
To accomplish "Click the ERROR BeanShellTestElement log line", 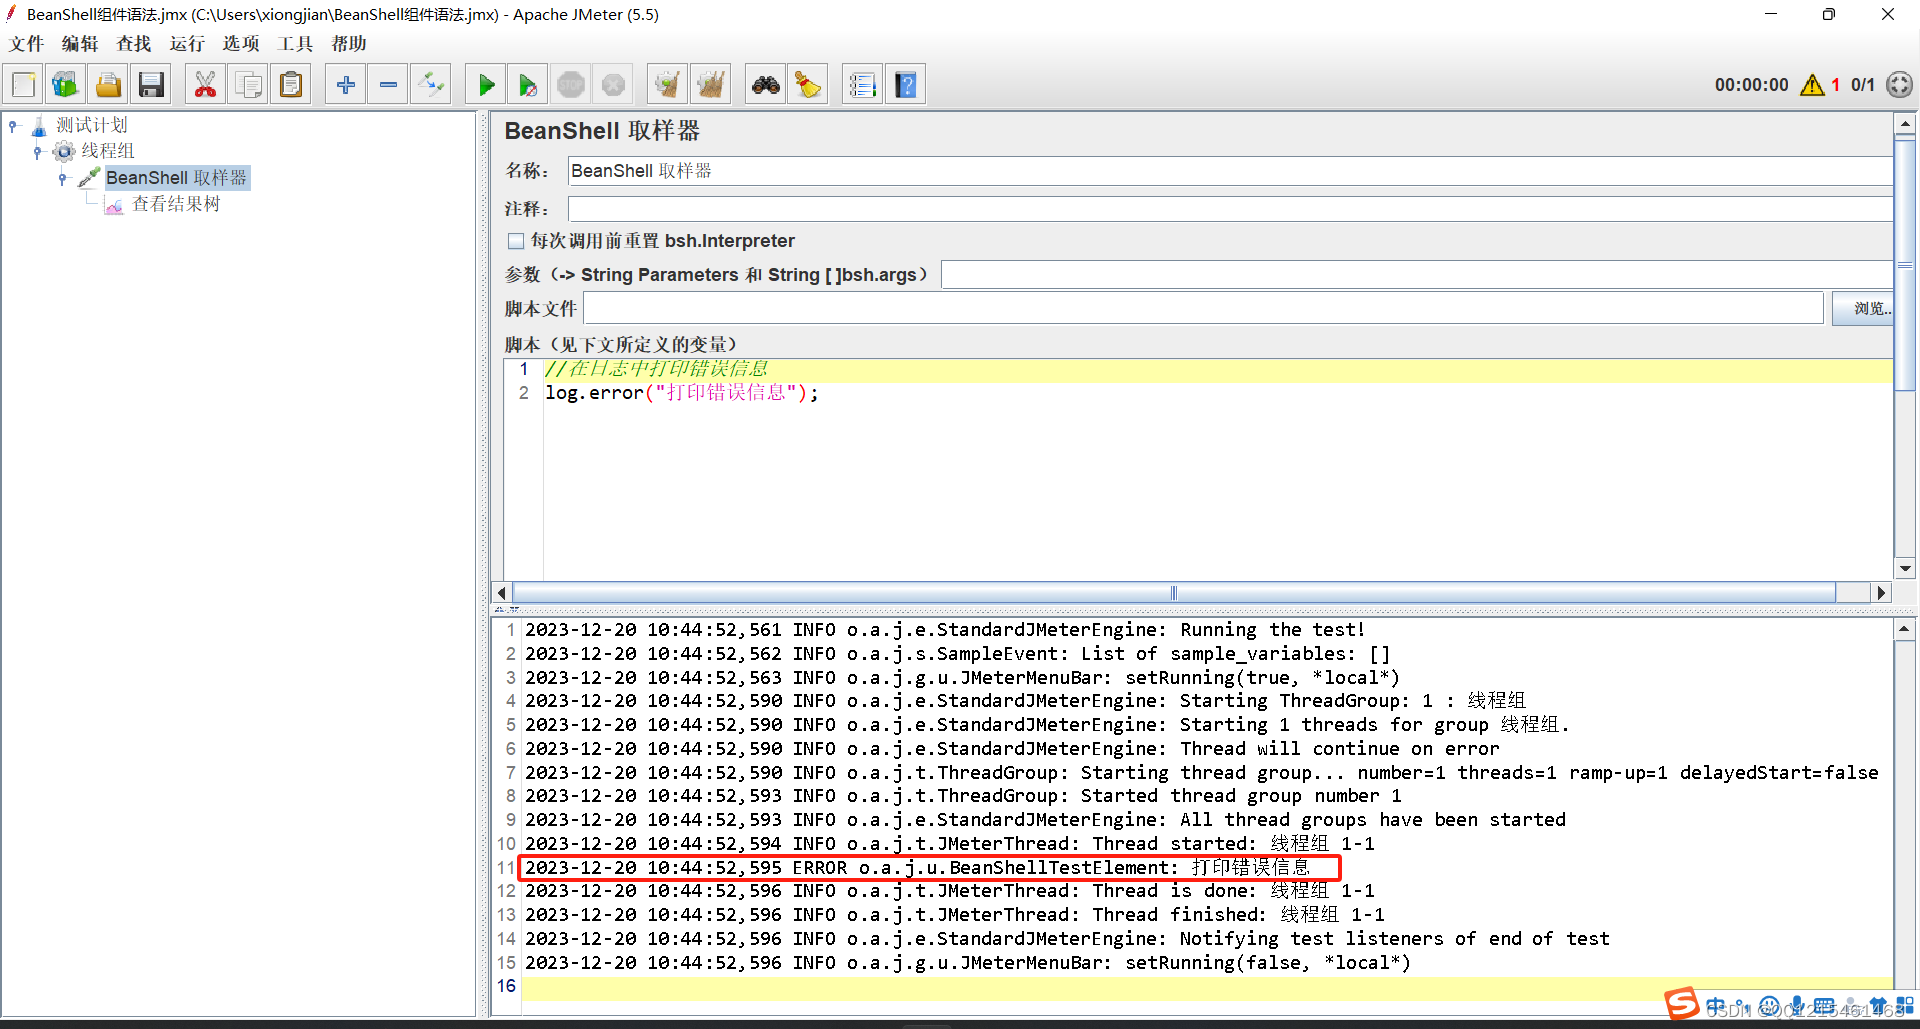I will [918, 868].
